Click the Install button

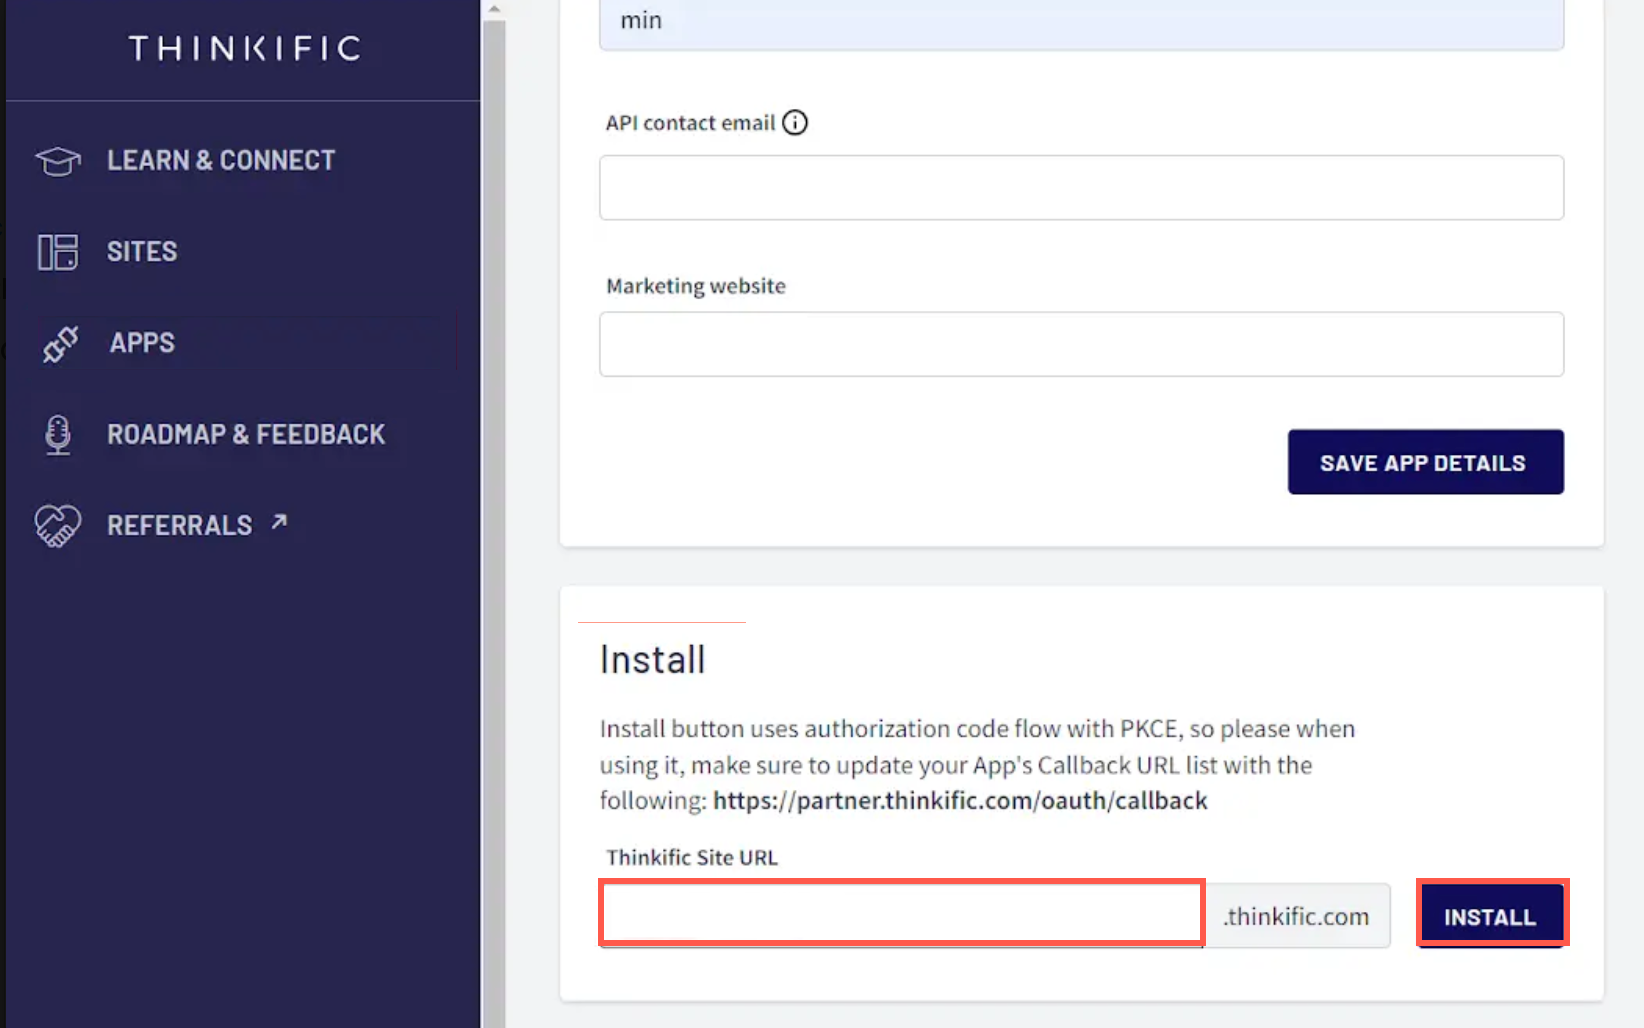(1491, 915)
